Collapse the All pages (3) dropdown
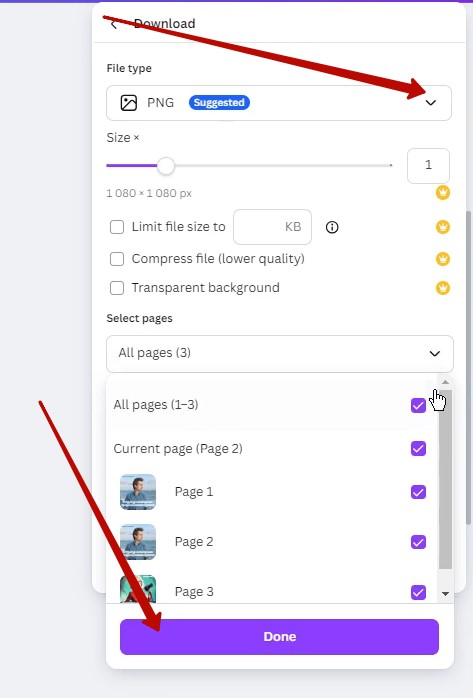473x698 pixels. (x=280, y=353)
